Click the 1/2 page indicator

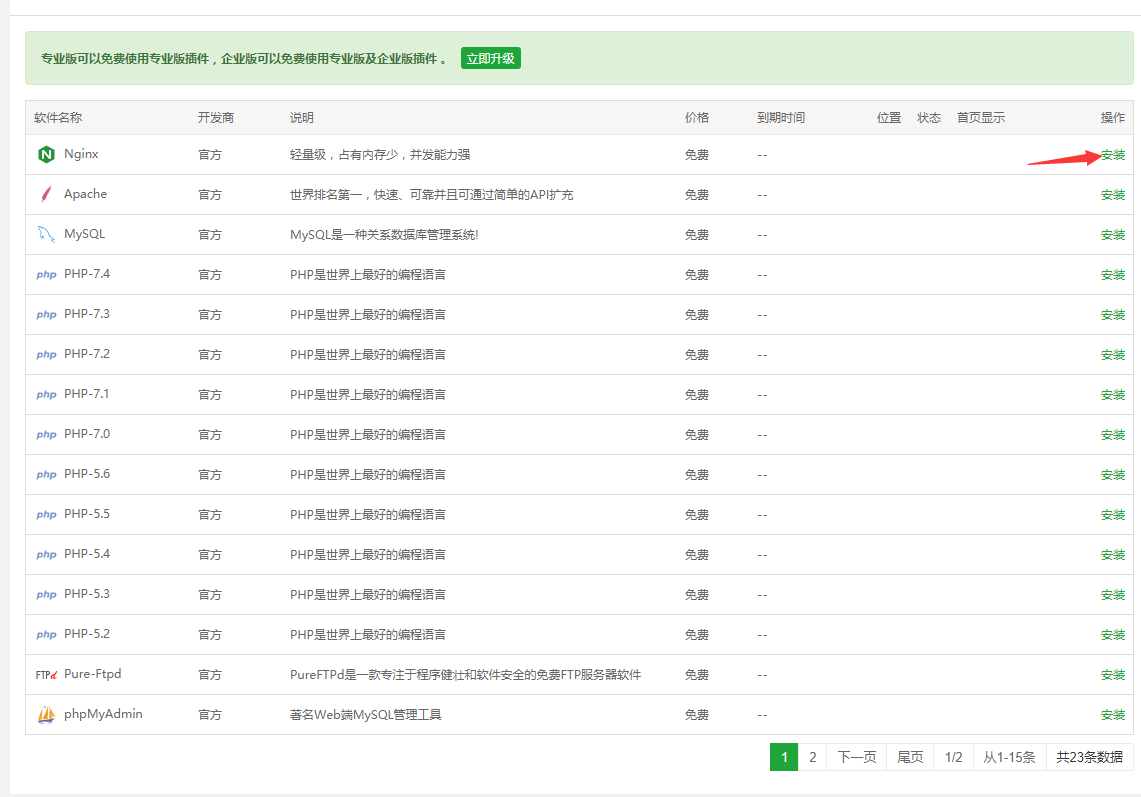tap(953, 757)
